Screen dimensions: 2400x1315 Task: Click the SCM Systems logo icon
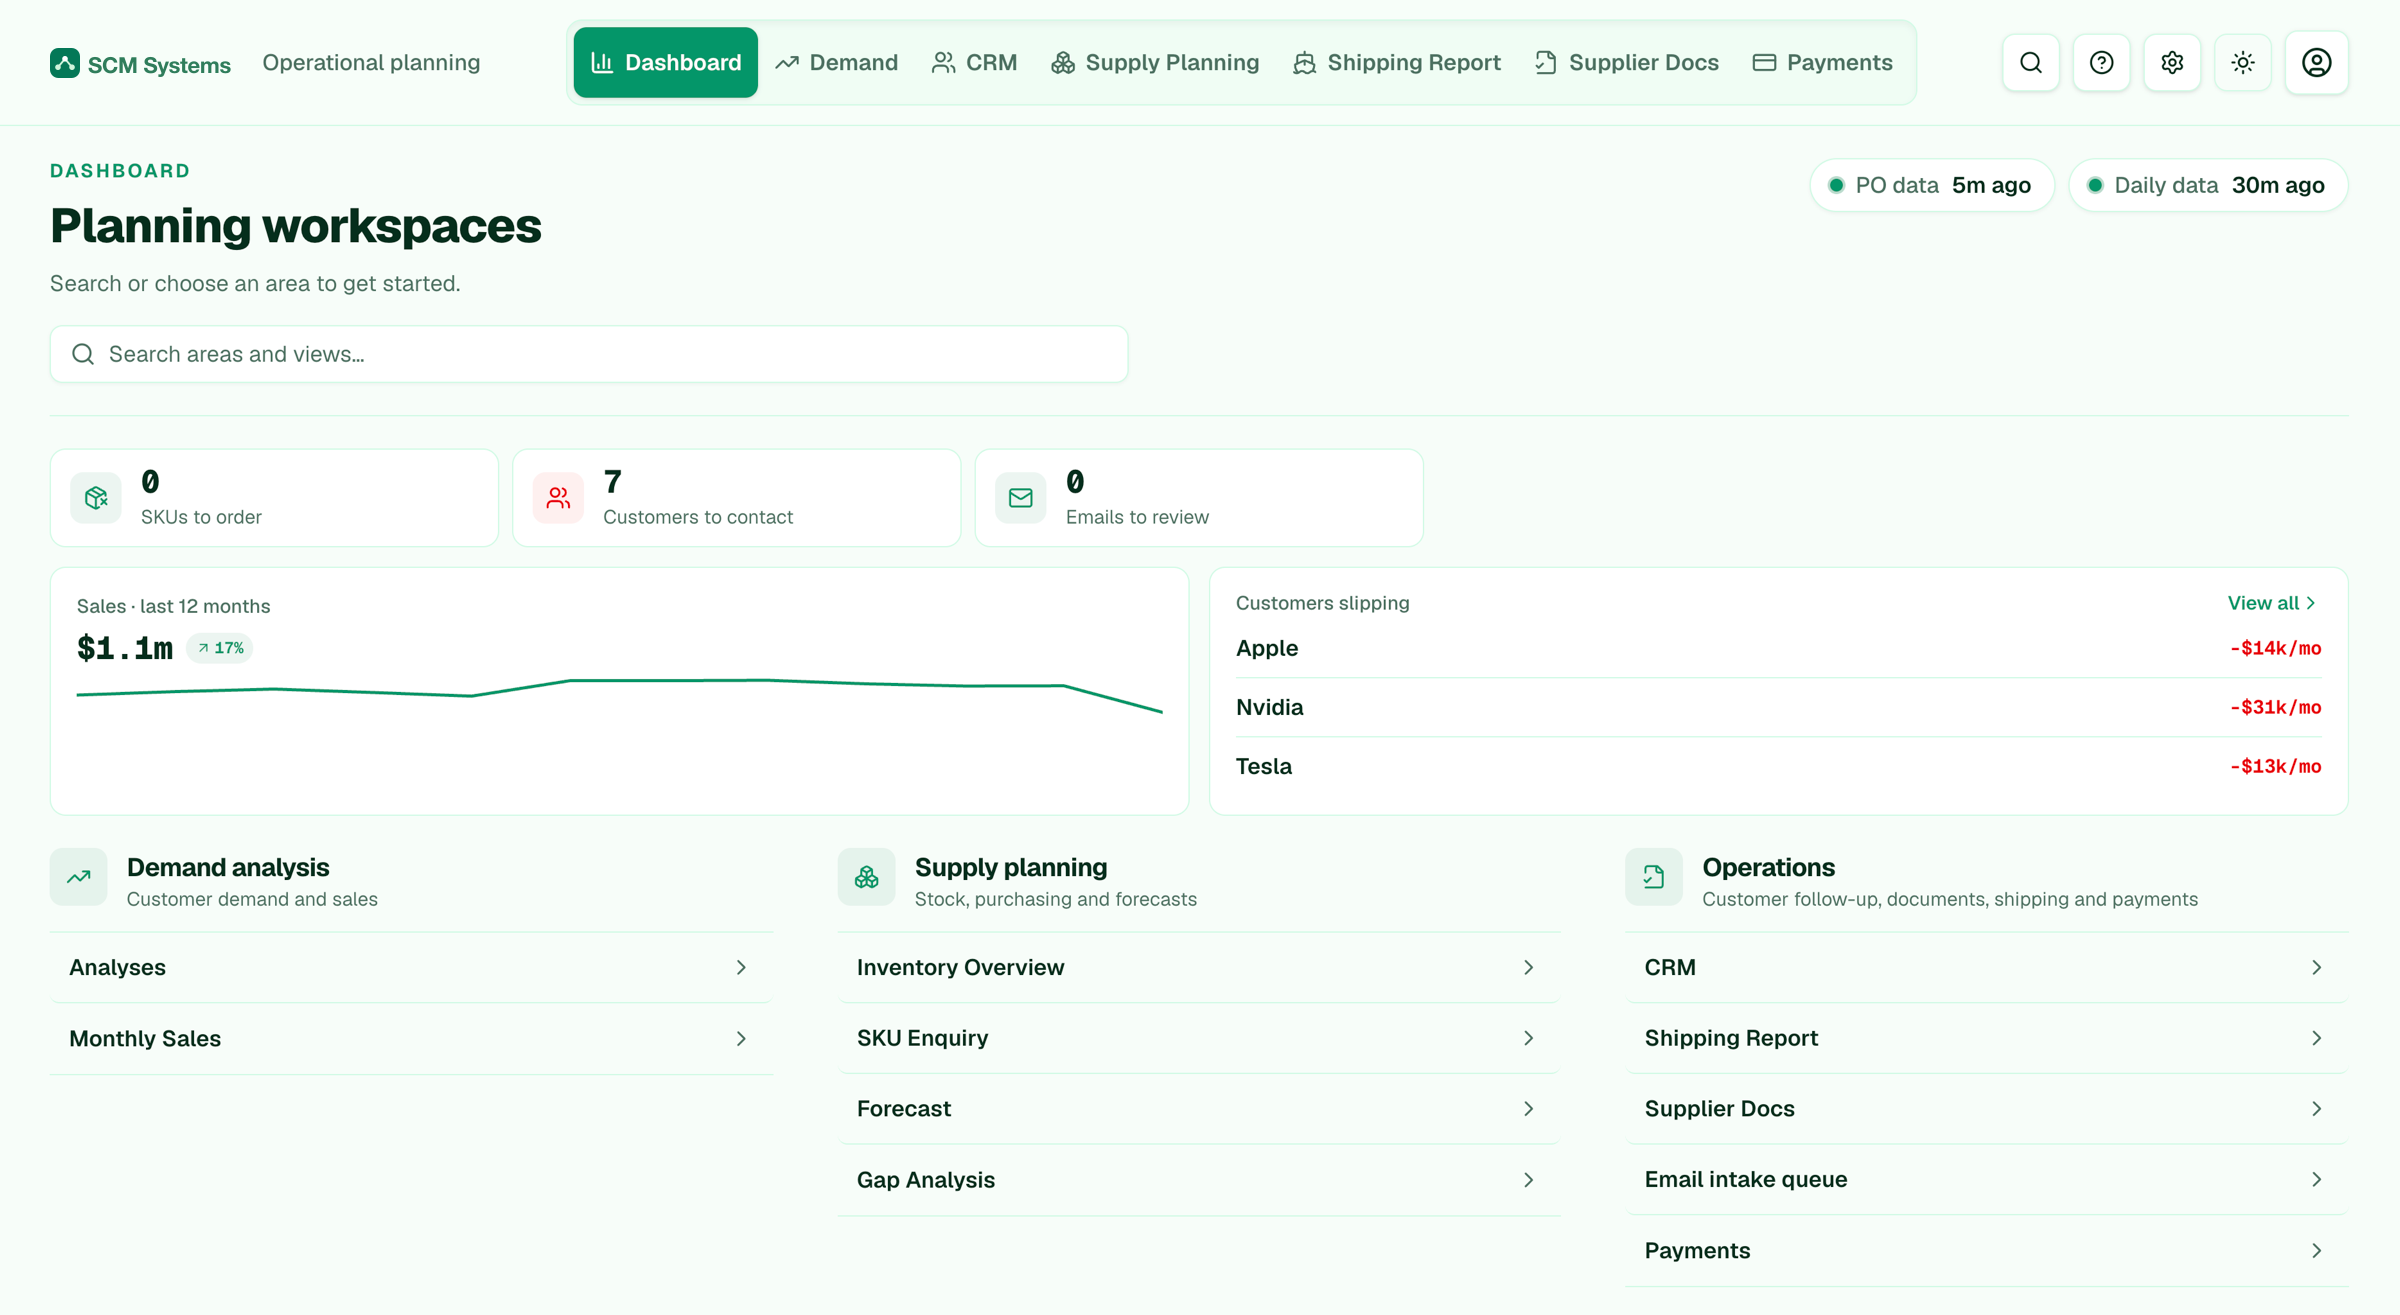click(x=65, y=63)
